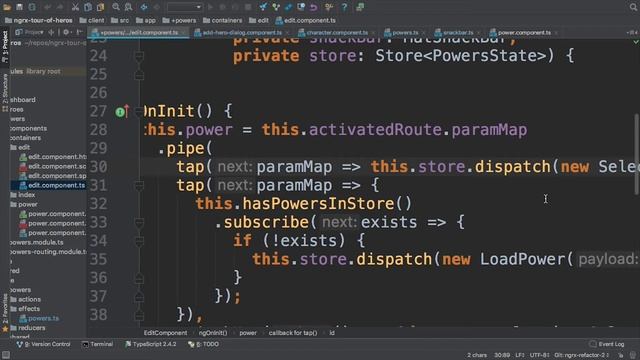Click the Copy toolbar icon
Image resolution: width=640 pixels, height=360 pixels.
tap(88, 7)
